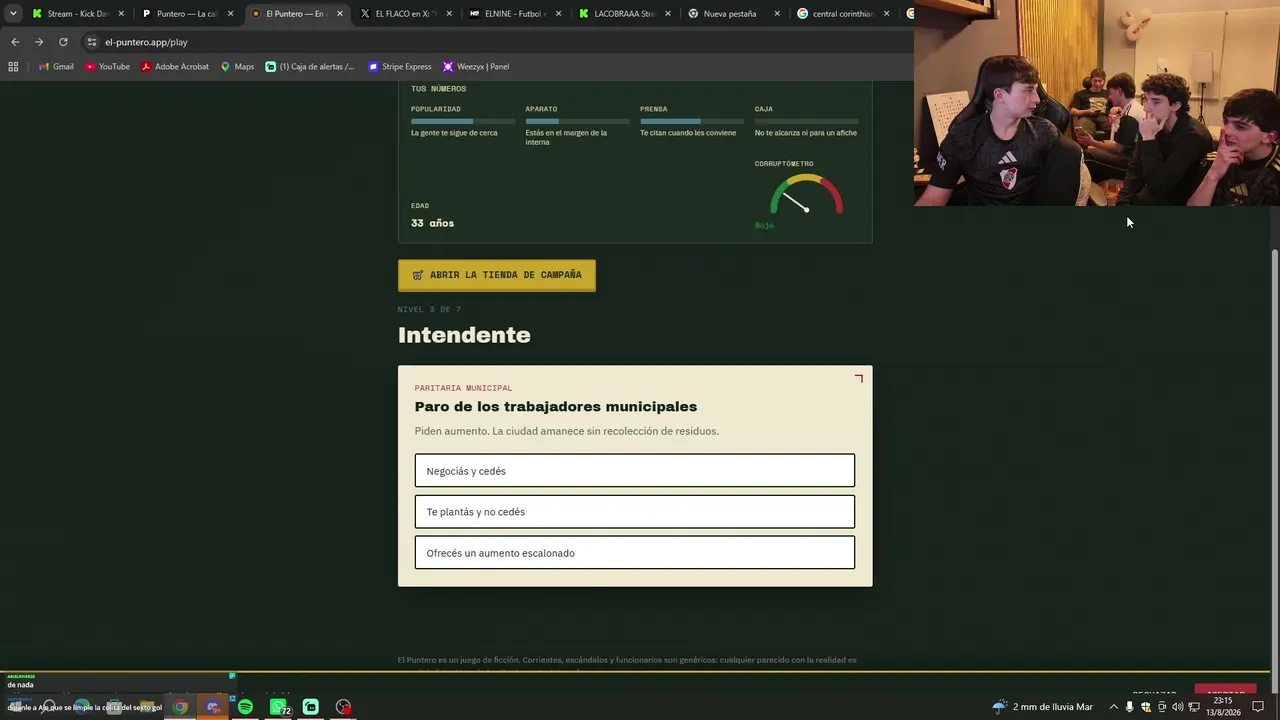Open the Caja de alertas bookmark

[x=310, y=67]
